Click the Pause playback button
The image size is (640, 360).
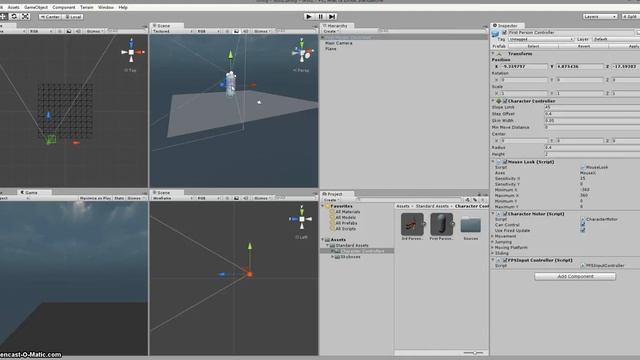pyautogui.click(x=320, y=16)
